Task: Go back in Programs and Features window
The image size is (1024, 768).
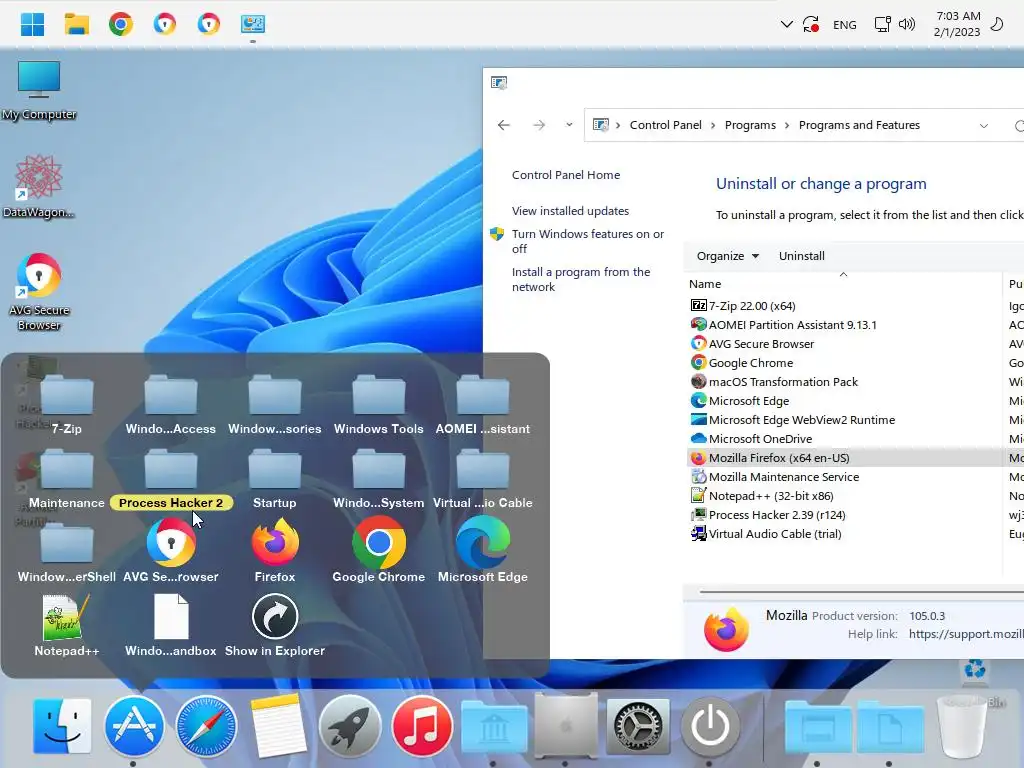Action: [504, 125]
